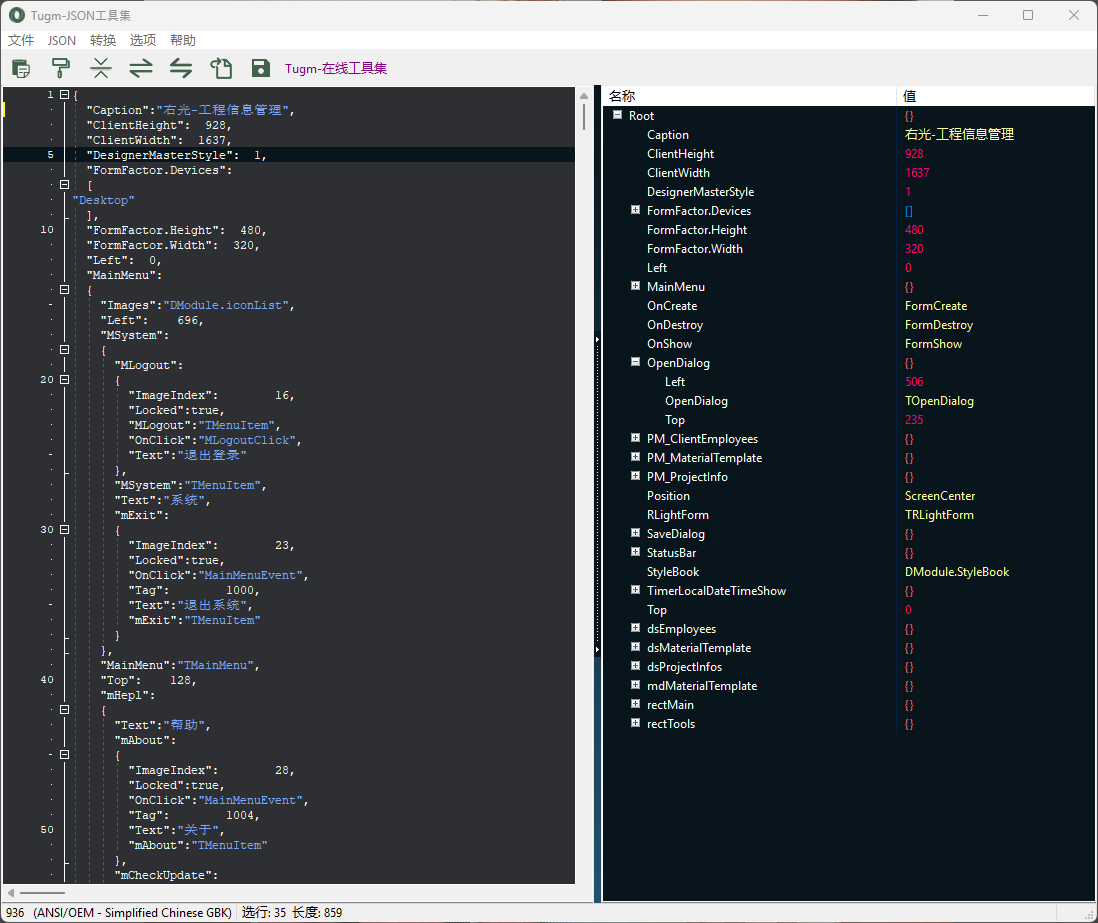1098x923 pixels.
Task: Click the compress JSON toolbar icon
Action: click(101, 68)
